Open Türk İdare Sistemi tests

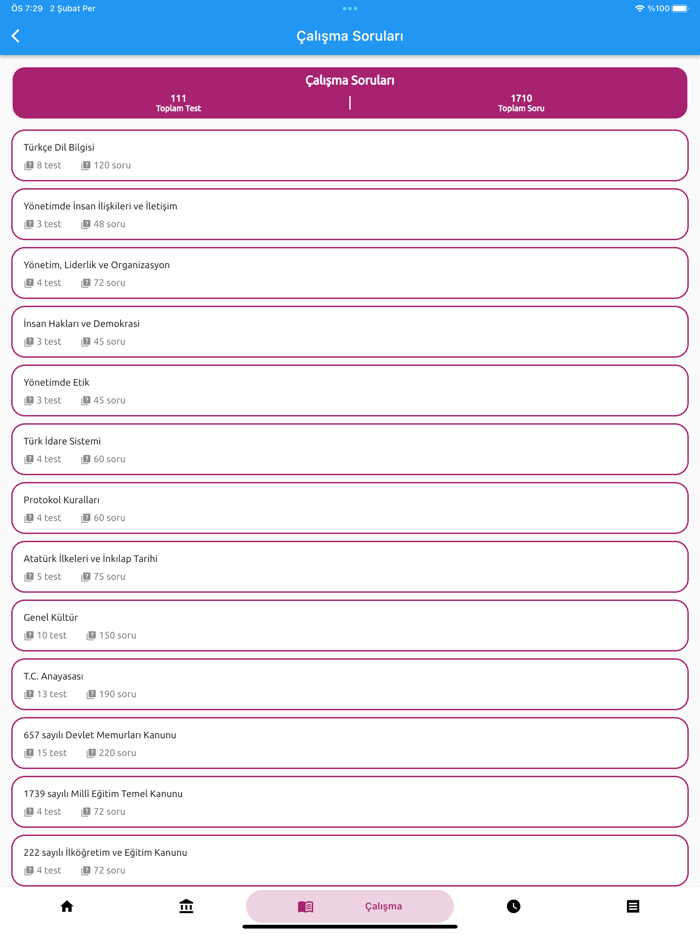[x=350, y=449]
